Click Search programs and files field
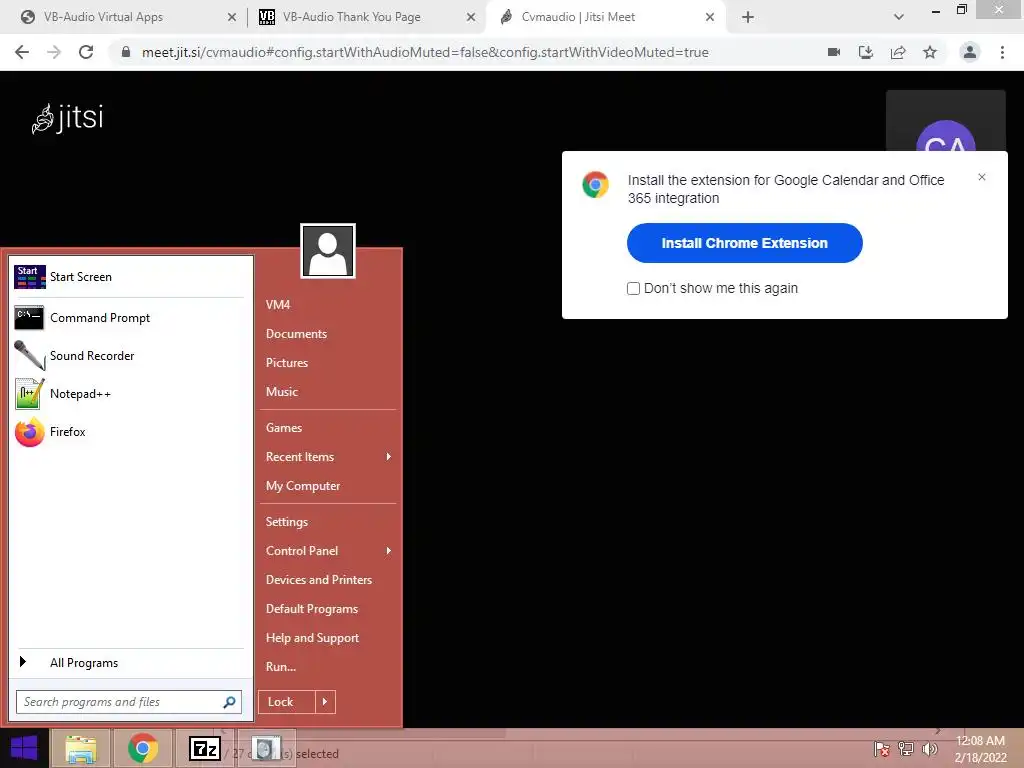The height and width of the screenshot is (768, 1024). (129, 702)
